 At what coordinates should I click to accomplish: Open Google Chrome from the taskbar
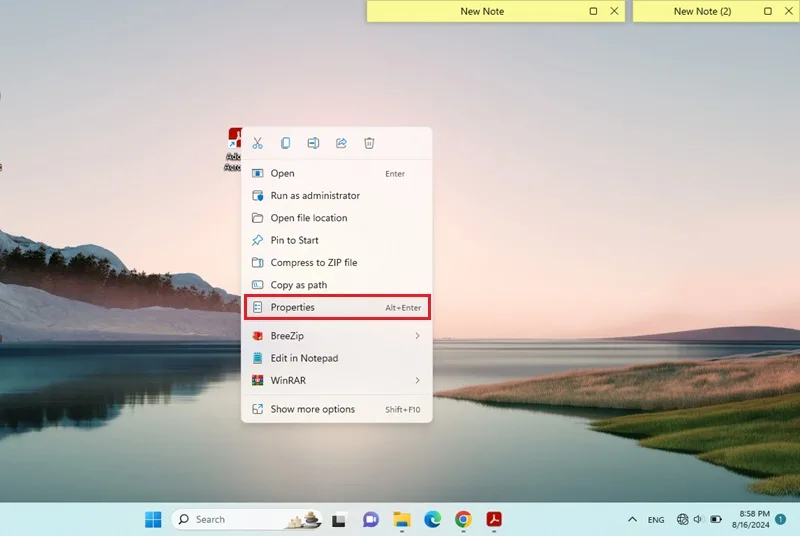coord(463,520)
